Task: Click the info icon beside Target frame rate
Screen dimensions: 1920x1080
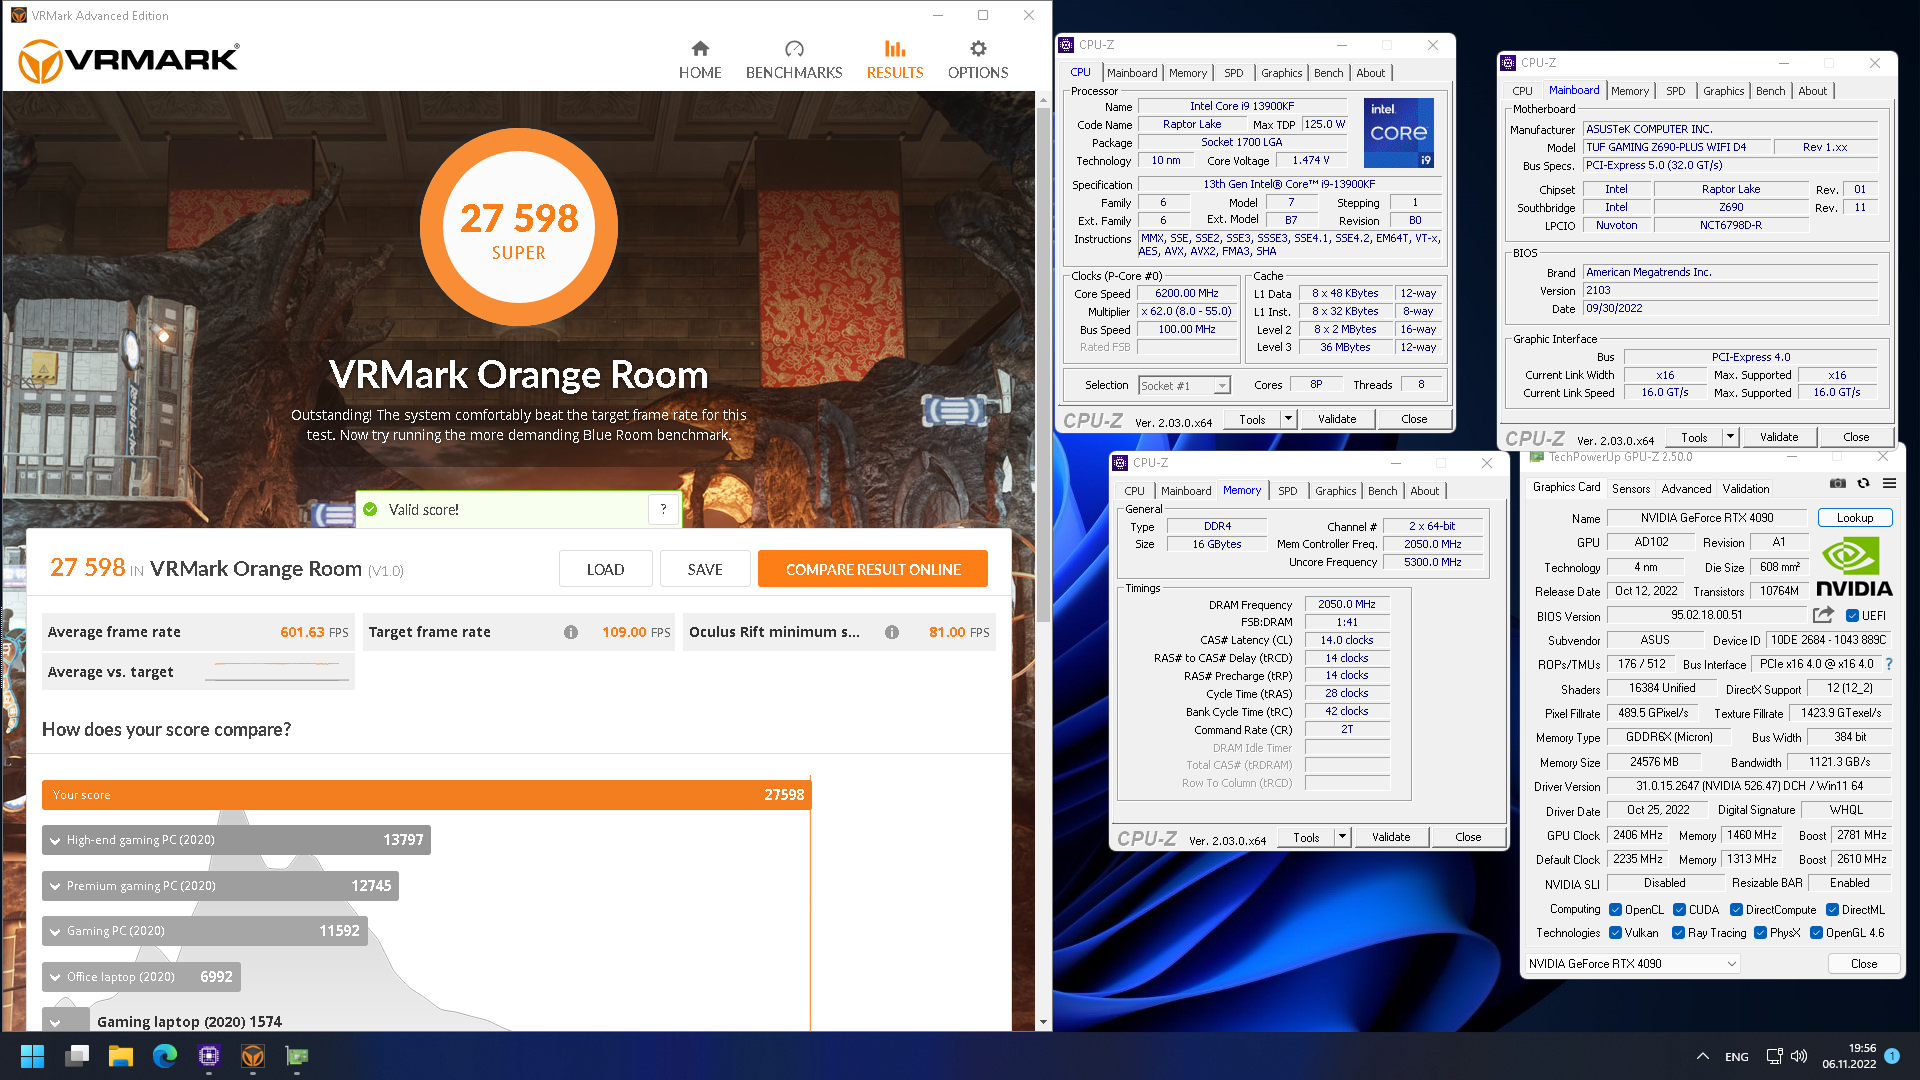Action: [571, 632]
